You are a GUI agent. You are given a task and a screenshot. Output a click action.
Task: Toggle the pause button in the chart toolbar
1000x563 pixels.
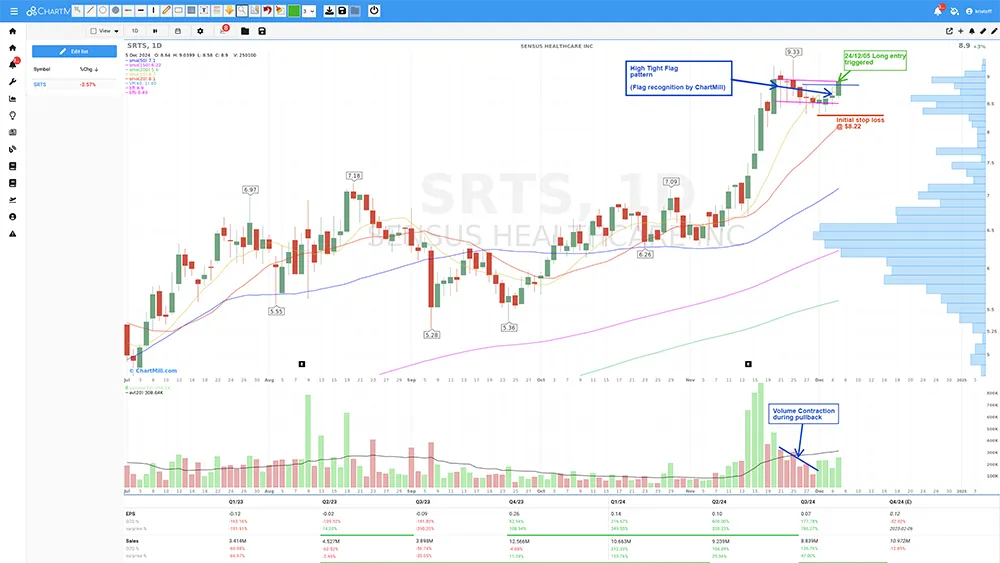pyautogui.click(x=155, y=31)
